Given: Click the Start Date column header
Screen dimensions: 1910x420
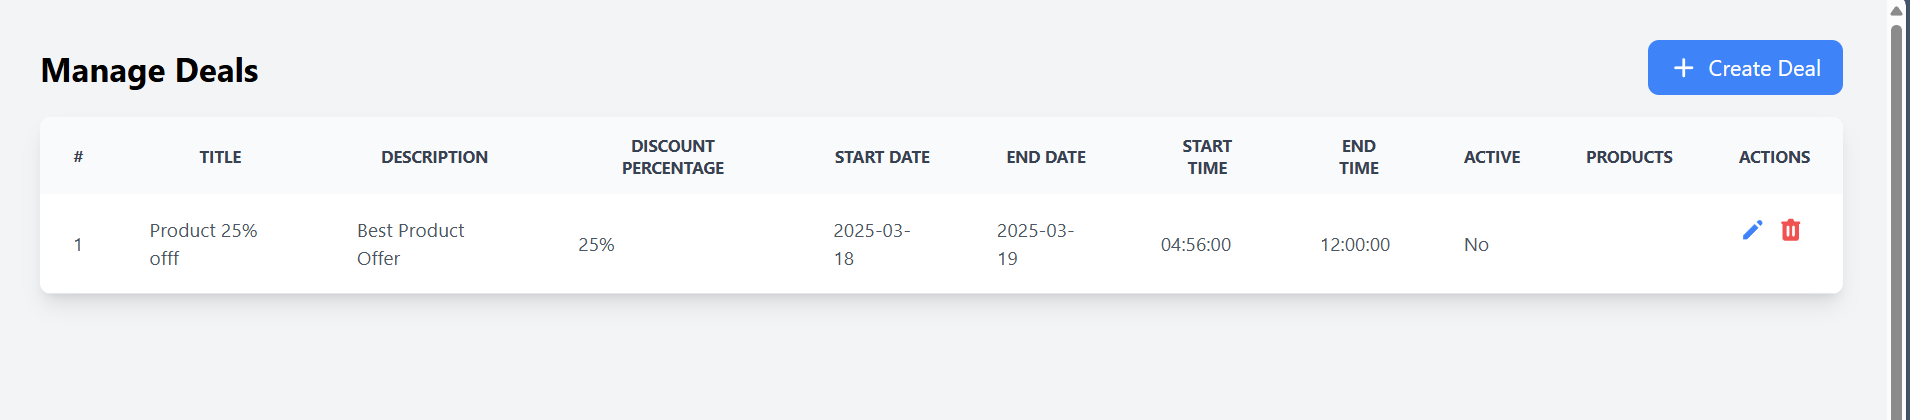Looking at the screenshot, I should coord(882,157).
